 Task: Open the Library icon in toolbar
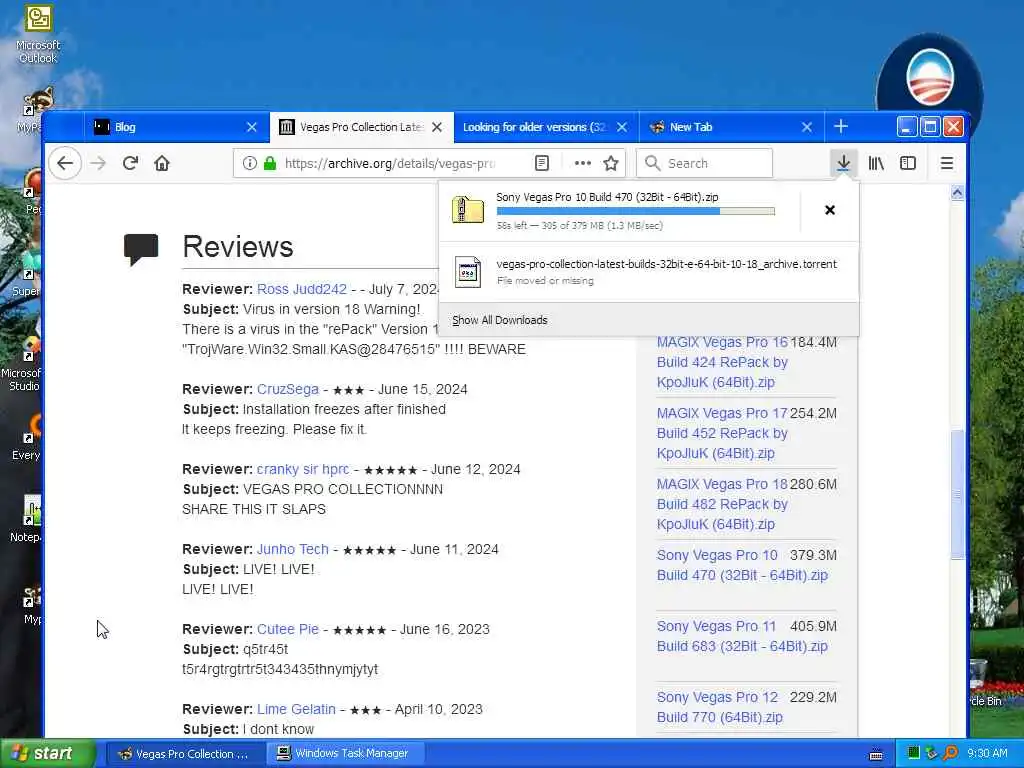tap(876, 163)
